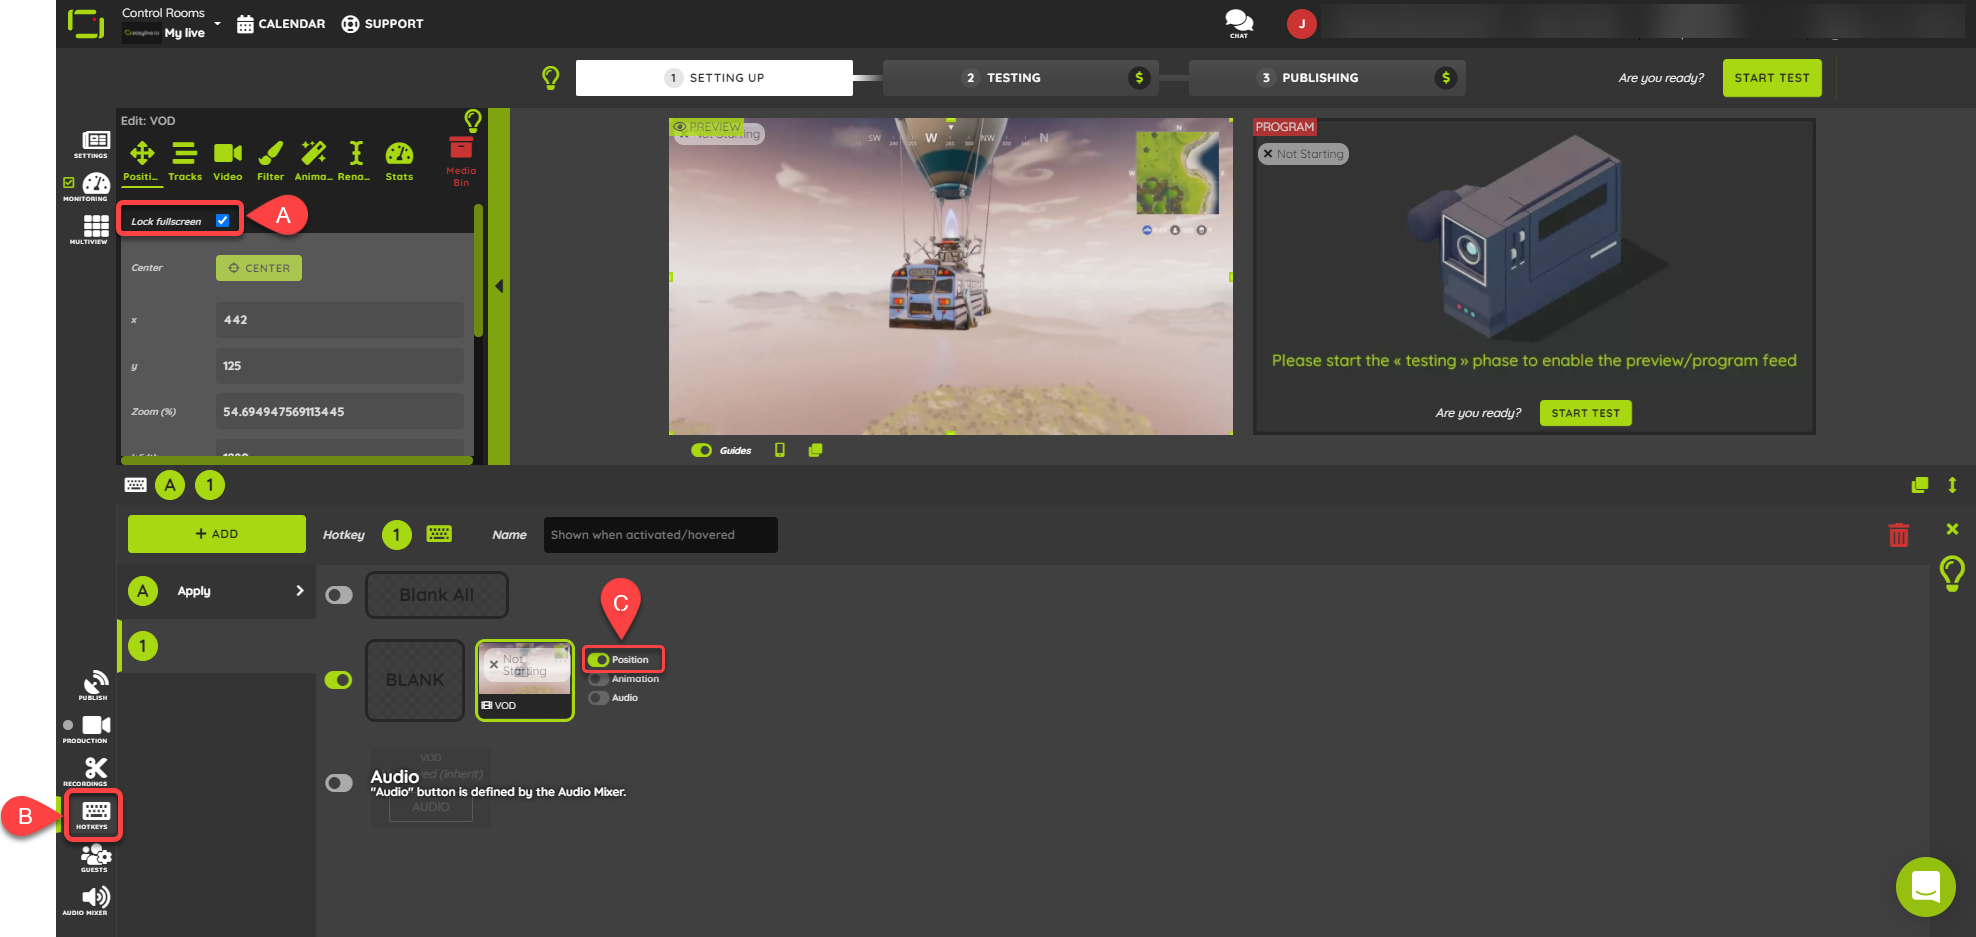
Task: Click the top START TEST button
Action: pyautogui.click(x=1772, y=78)
